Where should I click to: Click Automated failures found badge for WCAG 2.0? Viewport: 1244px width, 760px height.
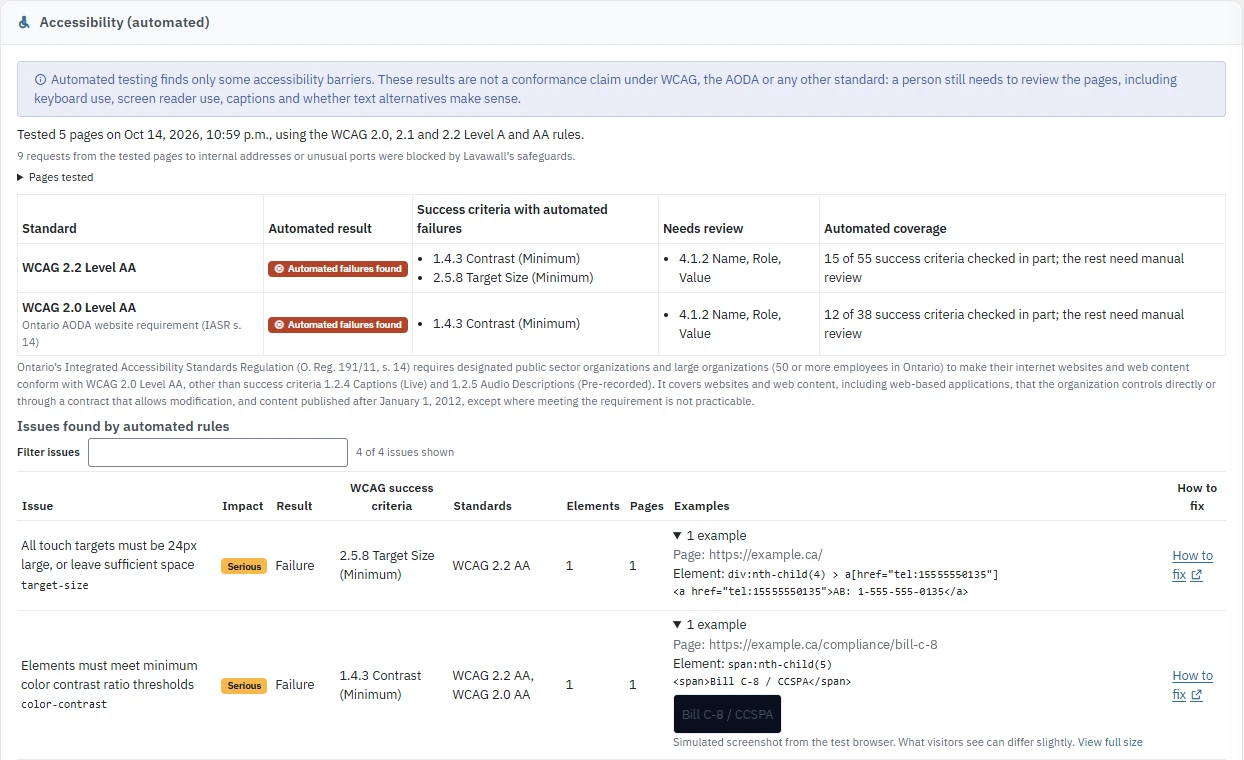pos(338,325)
